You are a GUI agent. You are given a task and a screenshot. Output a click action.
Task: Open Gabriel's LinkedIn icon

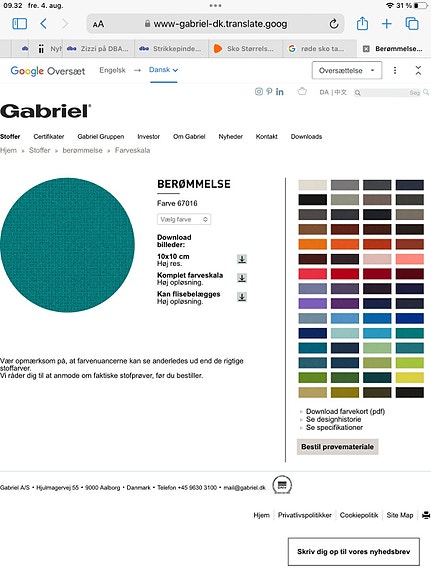click(x=280, y=92)
